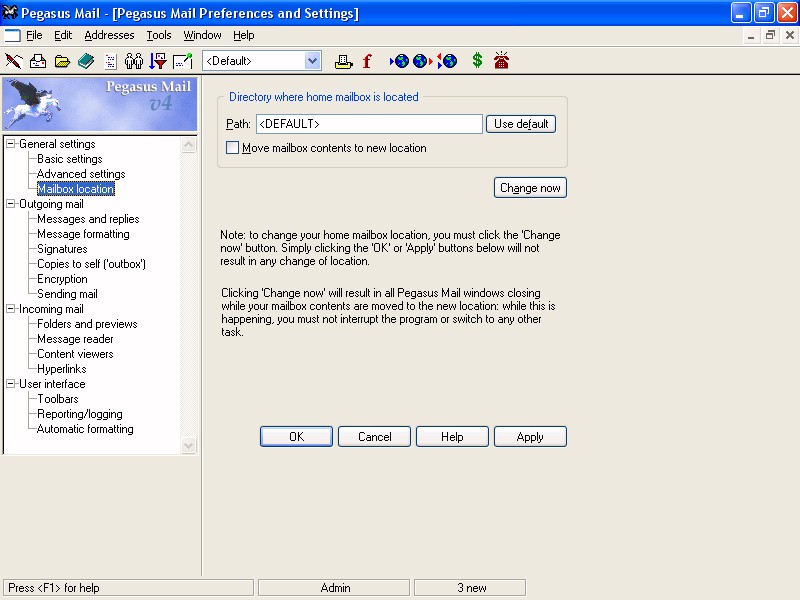The width and height of the screenshot is (800, 600).
Task: Click the Cancel button
Action: [x=374, y=437]
